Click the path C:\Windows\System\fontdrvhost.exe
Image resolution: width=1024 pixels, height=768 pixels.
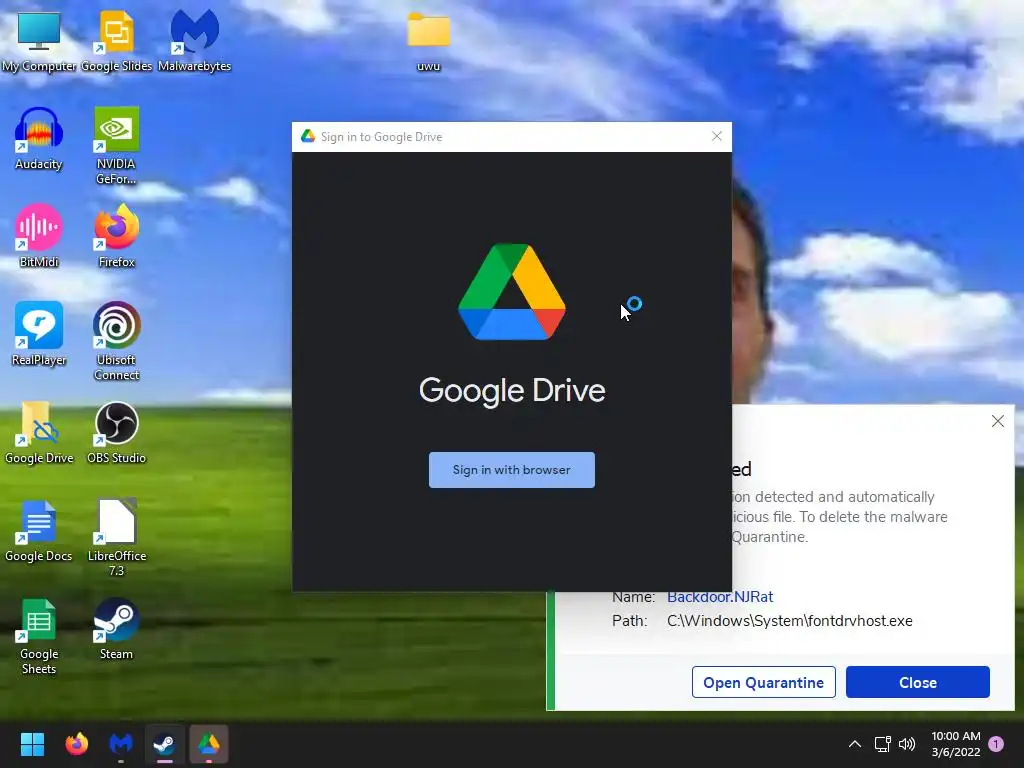tap(790, 621)
